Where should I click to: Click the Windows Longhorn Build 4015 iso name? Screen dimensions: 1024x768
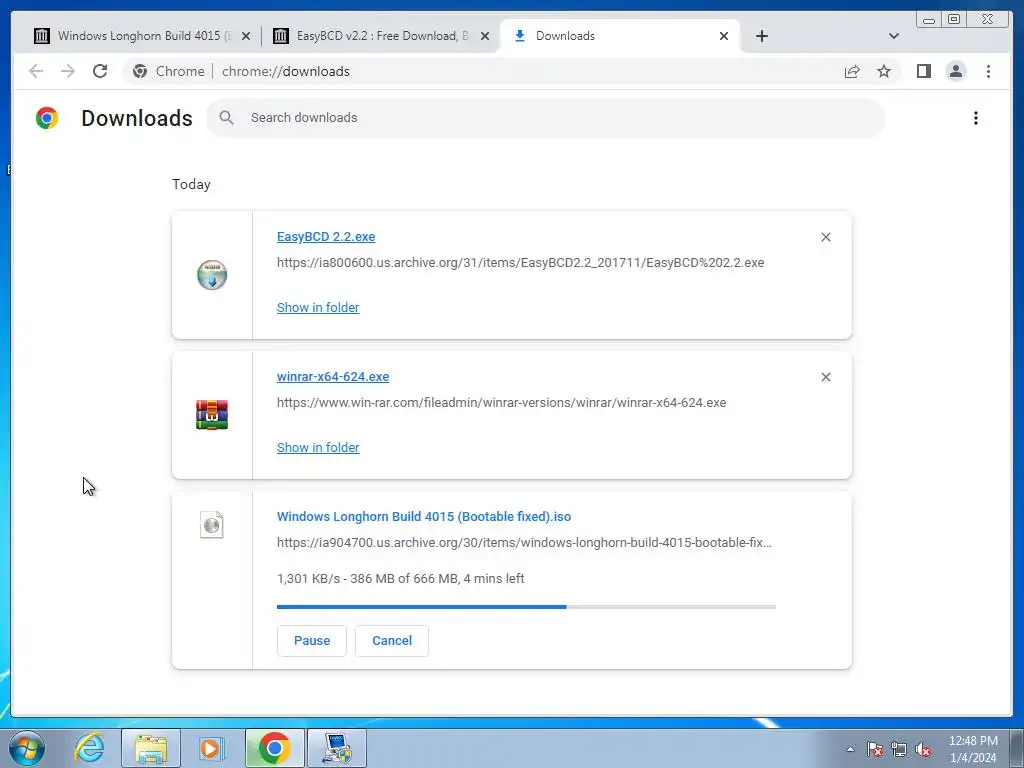[424, 517]
